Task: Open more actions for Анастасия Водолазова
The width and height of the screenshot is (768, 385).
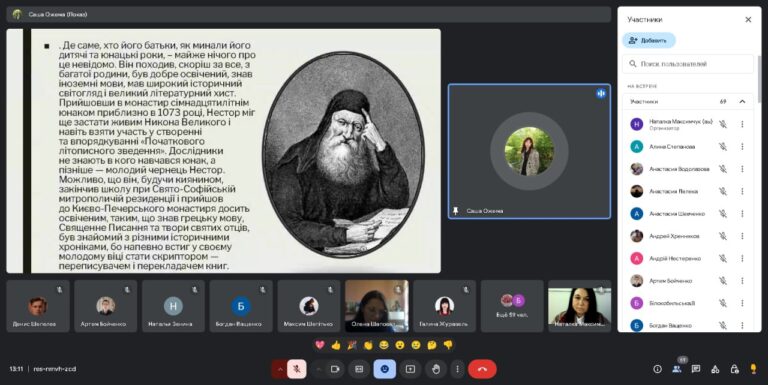Action: [742, 169]
